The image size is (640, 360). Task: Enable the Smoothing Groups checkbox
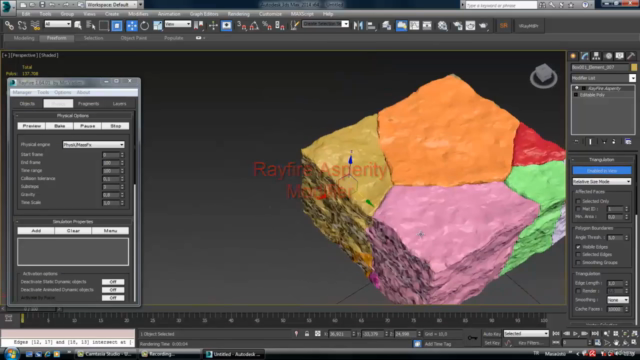pos(578,262)
